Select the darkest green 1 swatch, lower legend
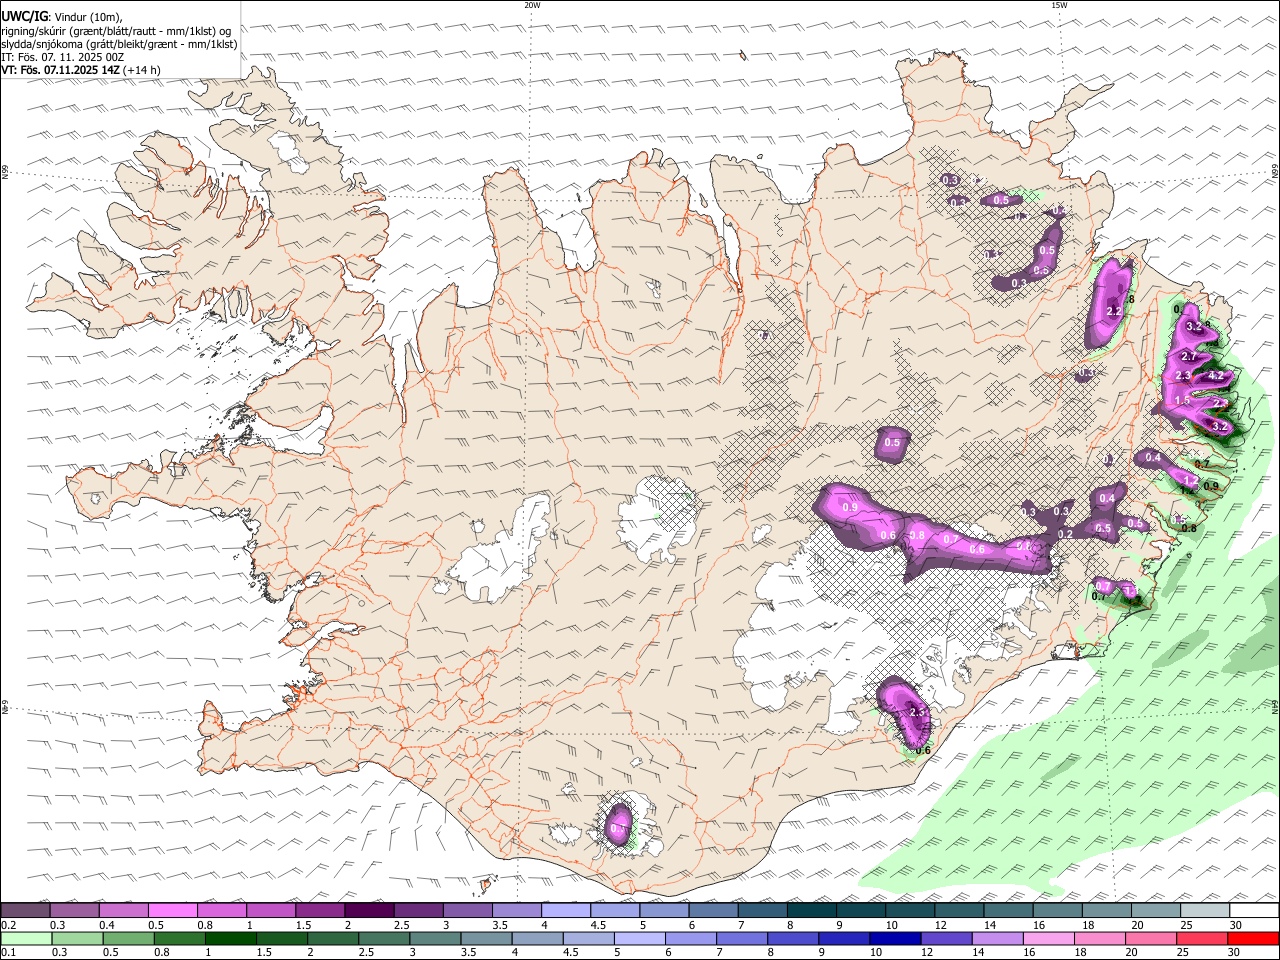 tap(230, 938)
